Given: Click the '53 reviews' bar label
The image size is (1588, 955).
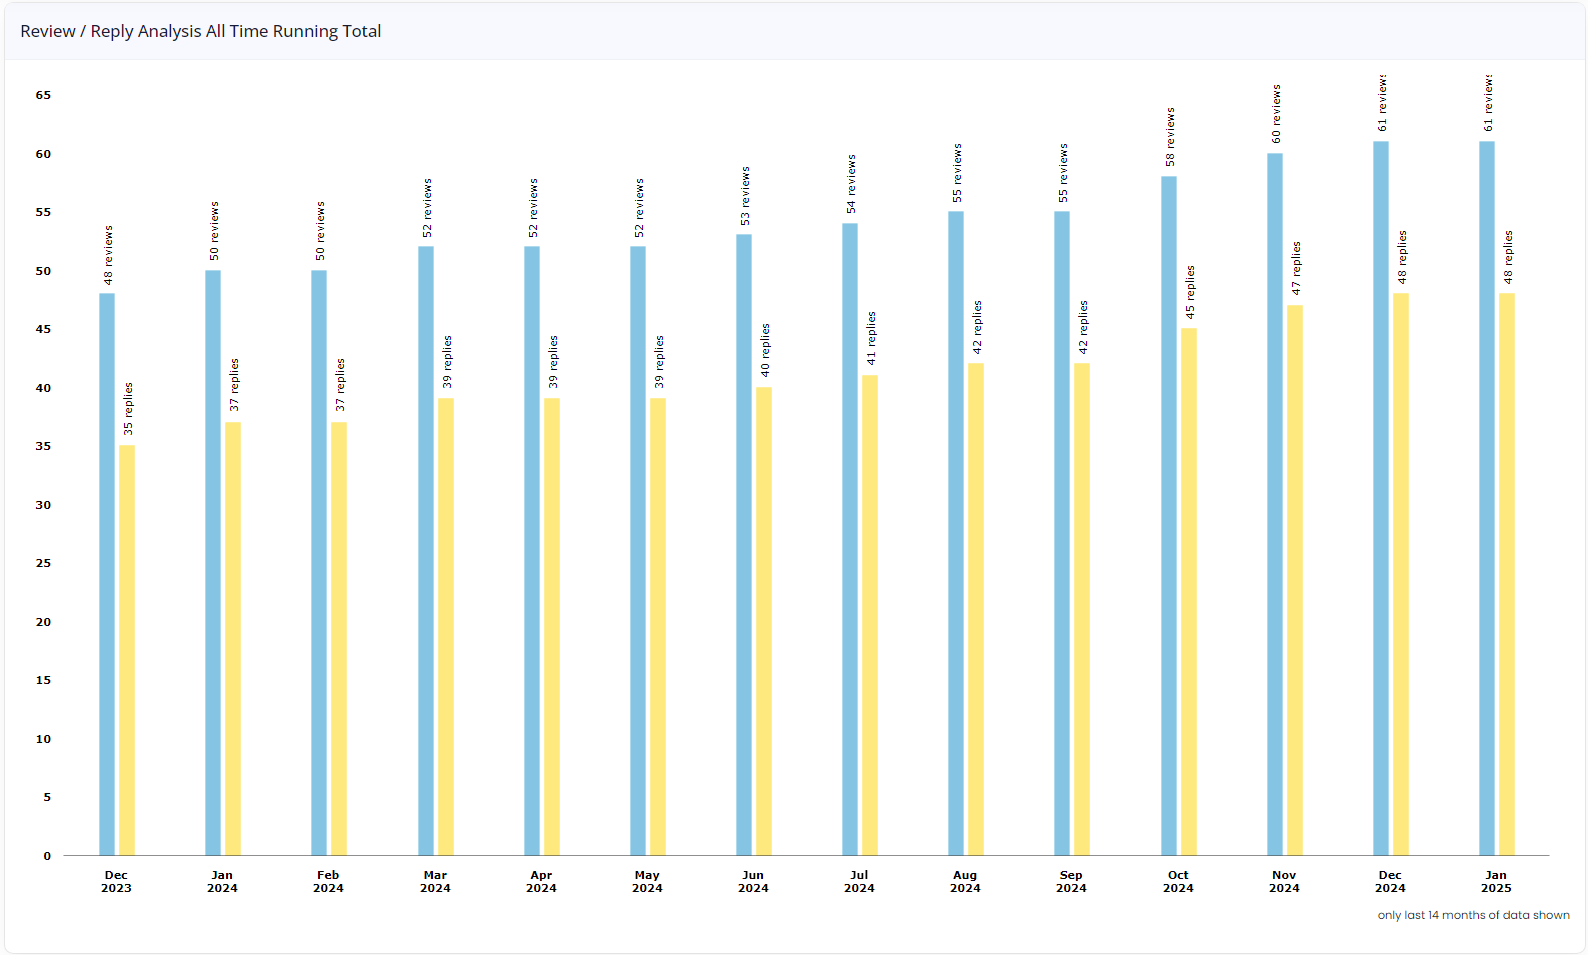Looking at the screenshot, I should click(745, 196).
